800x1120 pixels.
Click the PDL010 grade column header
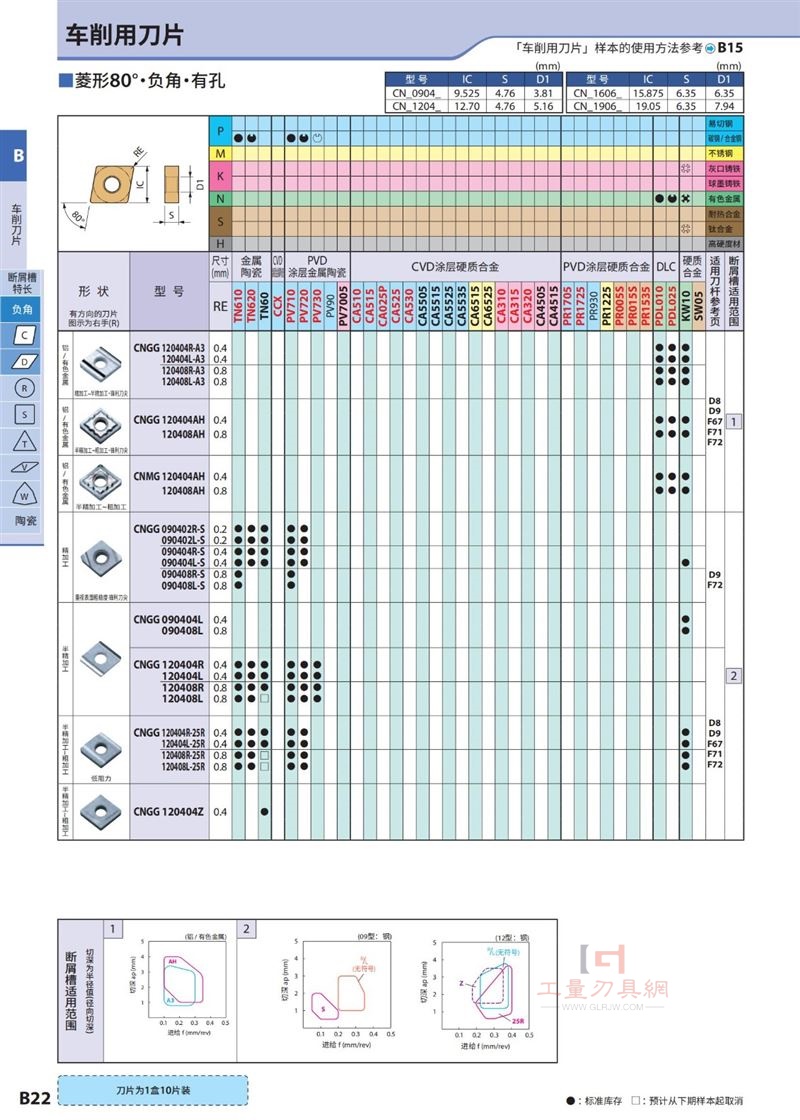point(659,306)
